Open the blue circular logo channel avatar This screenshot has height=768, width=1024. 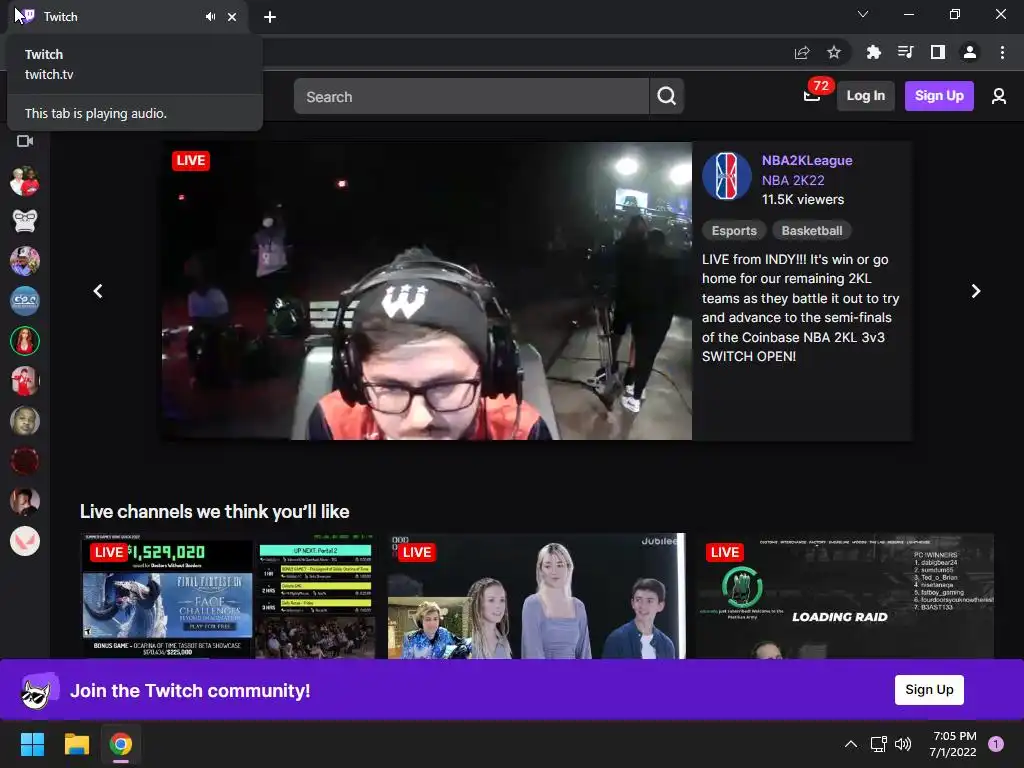tap(25, 301)
